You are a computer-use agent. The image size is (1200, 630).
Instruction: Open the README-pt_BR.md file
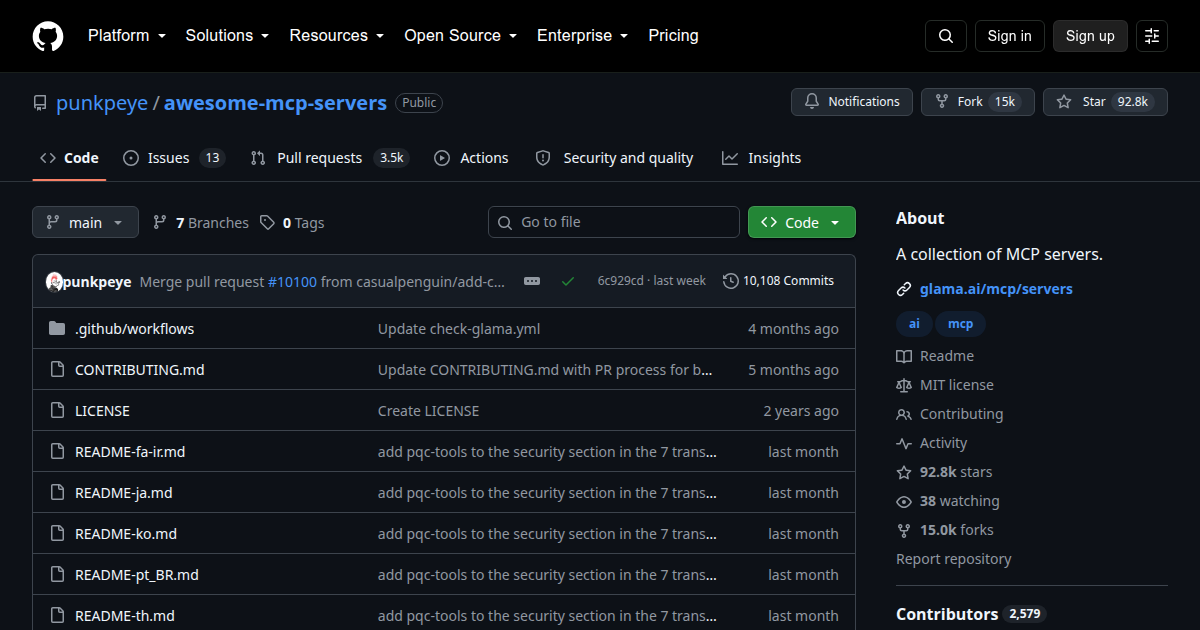pyautogui.click(x=137, y=575)
